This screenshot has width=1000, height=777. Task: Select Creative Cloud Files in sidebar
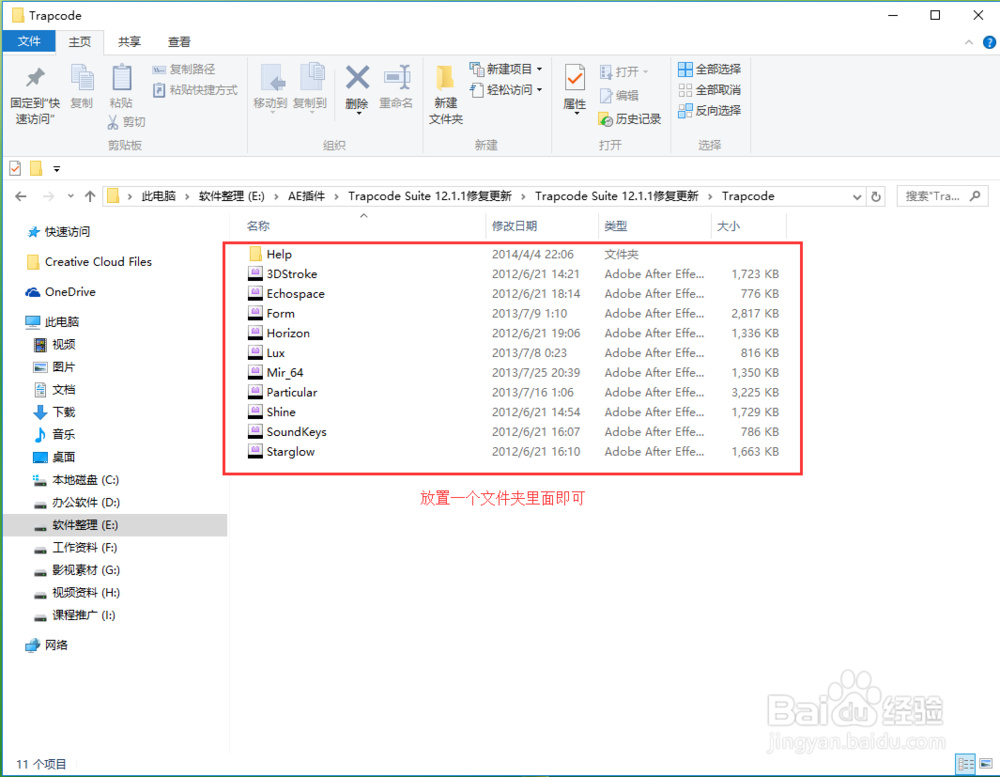[x=89, y=262]
